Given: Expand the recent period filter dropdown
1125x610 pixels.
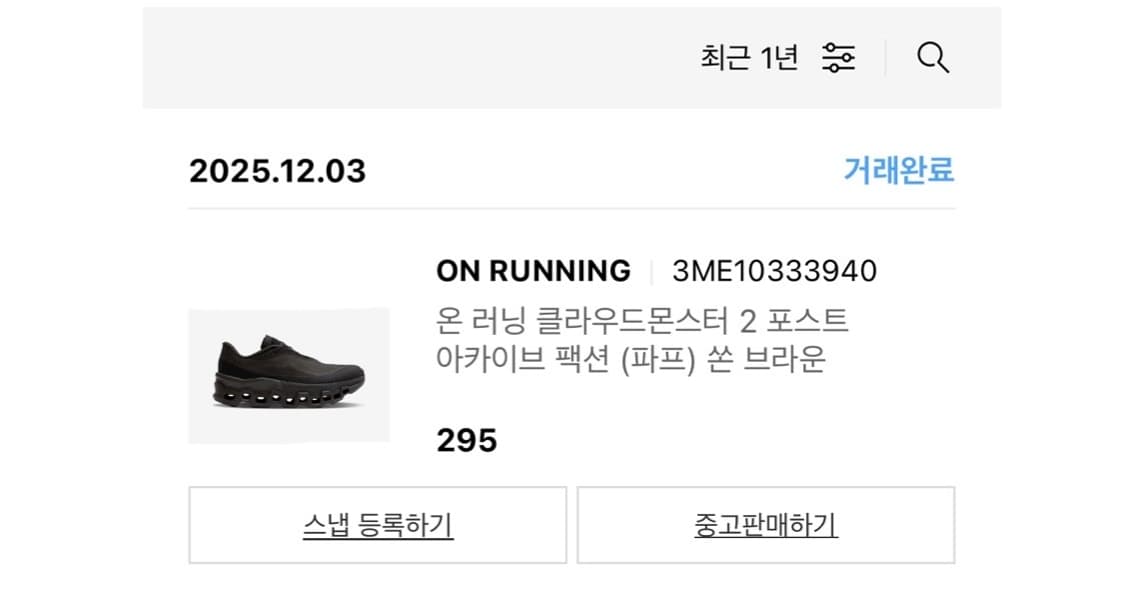Looking at the screenshot, I should tap(747, 57).
